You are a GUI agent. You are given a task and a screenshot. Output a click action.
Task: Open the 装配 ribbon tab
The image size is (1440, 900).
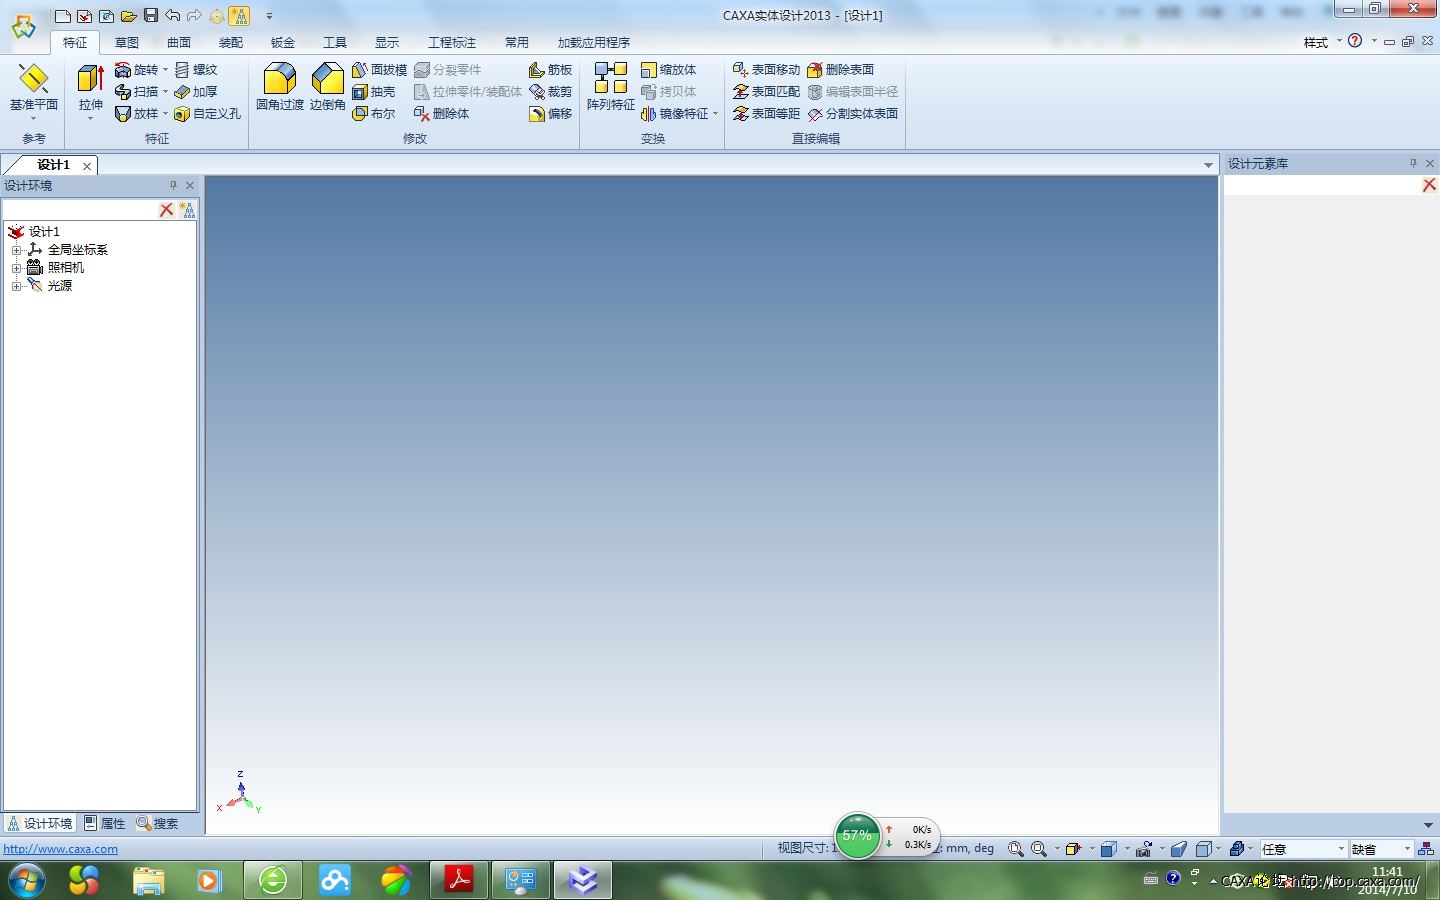point(231,42)
